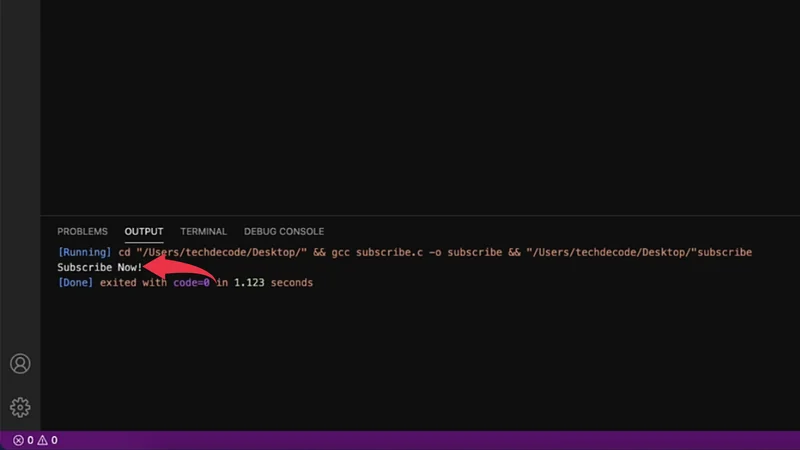Click the warnings triangle icon in status bar

pyautogui.click(x=43, y=440)
